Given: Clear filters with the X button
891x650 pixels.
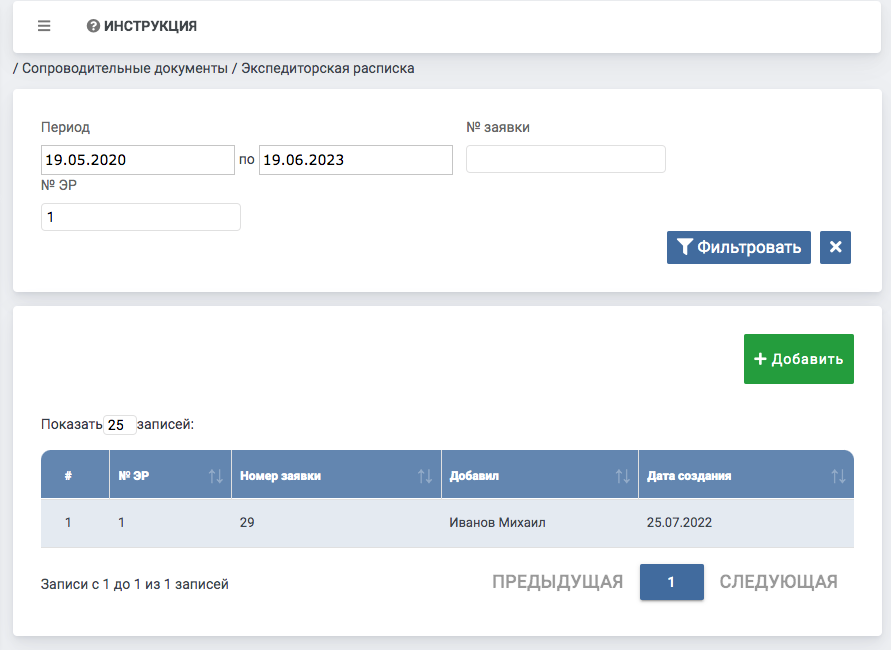Looking at the screenshot, I should click(835, 247).
